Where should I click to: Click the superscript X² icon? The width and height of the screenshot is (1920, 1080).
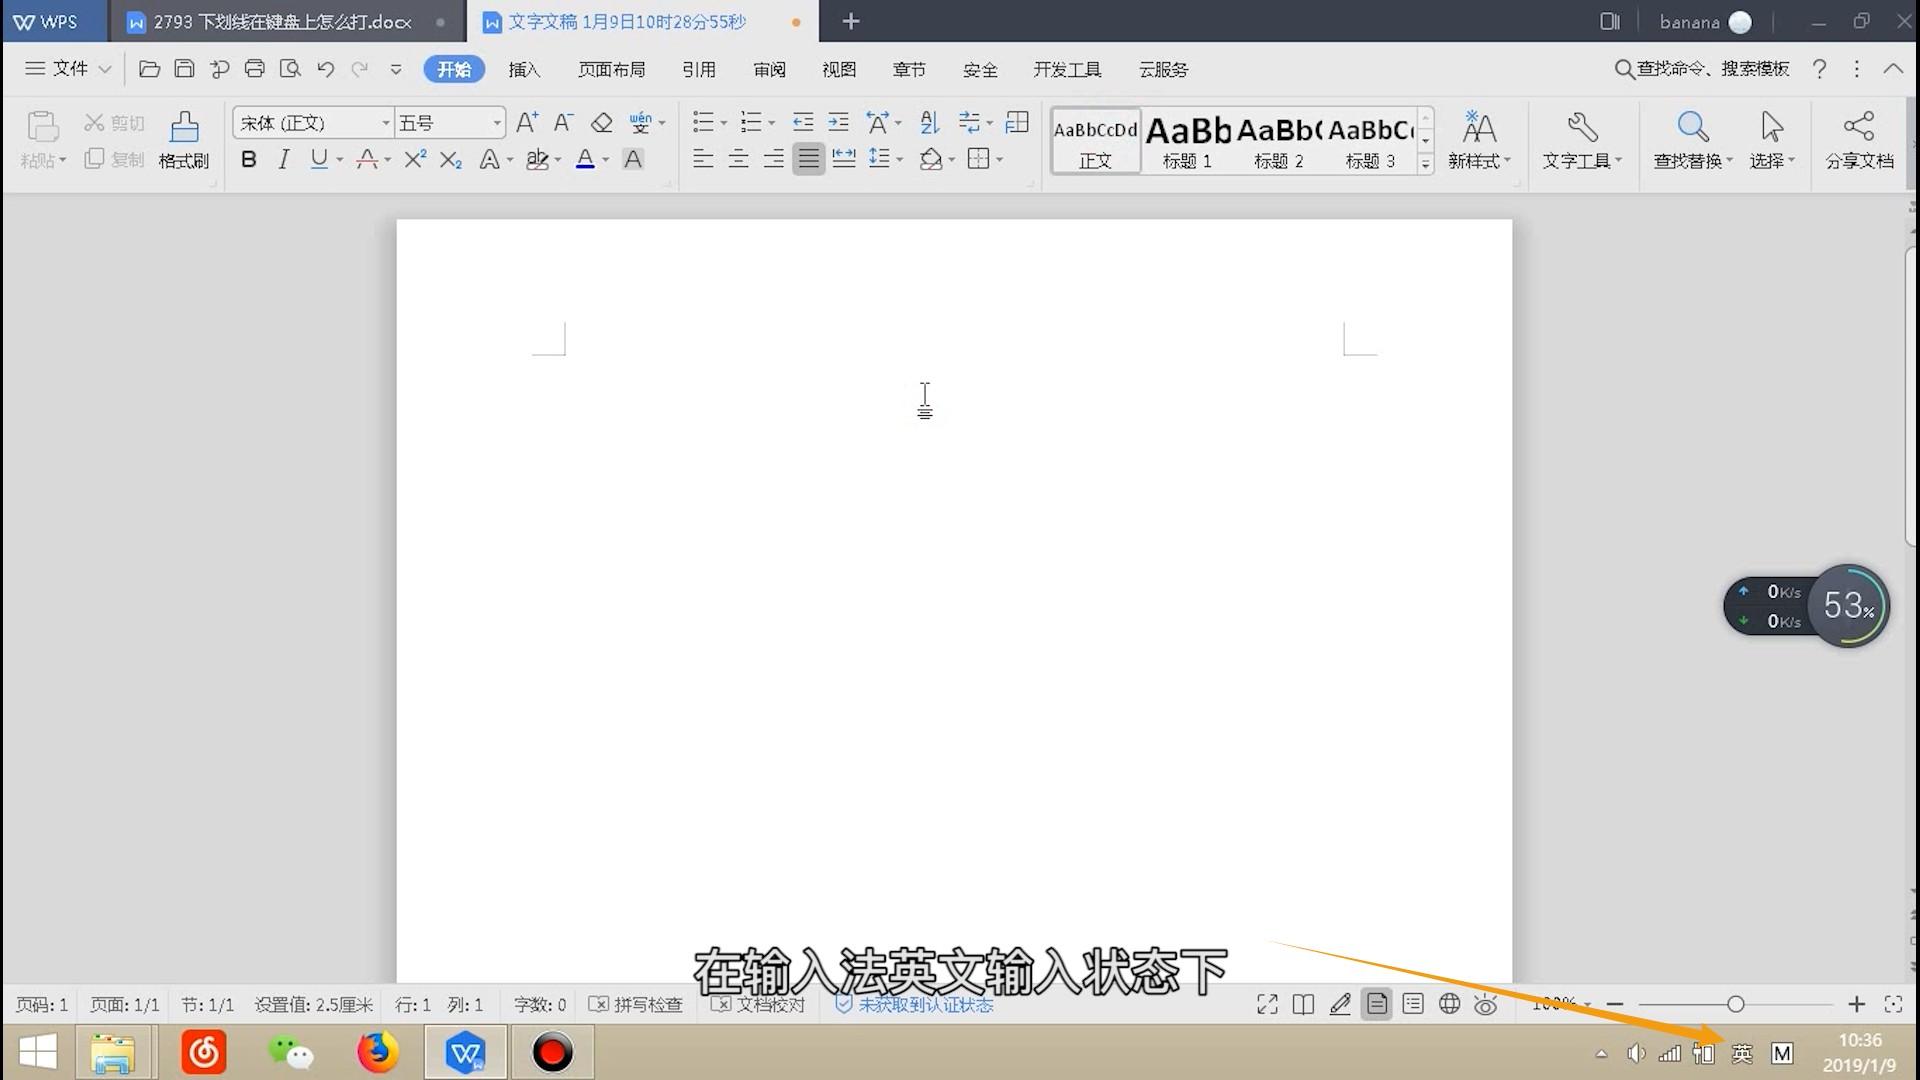[x=415, y=159]
